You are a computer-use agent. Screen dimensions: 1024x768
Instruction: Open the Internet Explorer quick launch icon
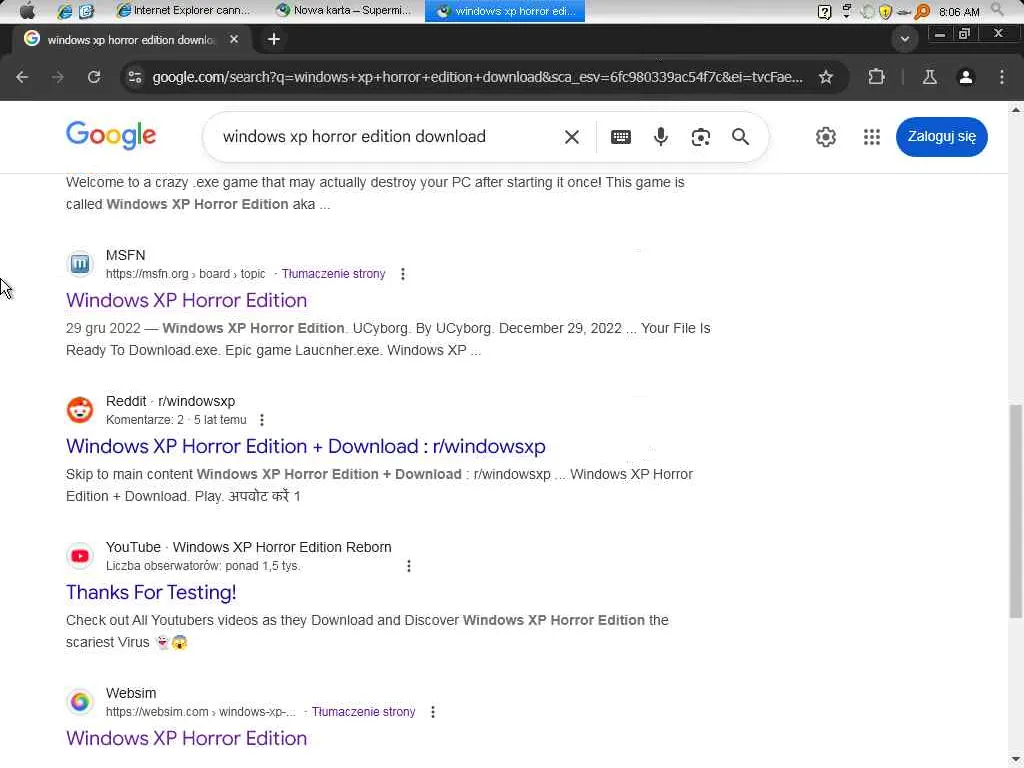pos(64,11)
